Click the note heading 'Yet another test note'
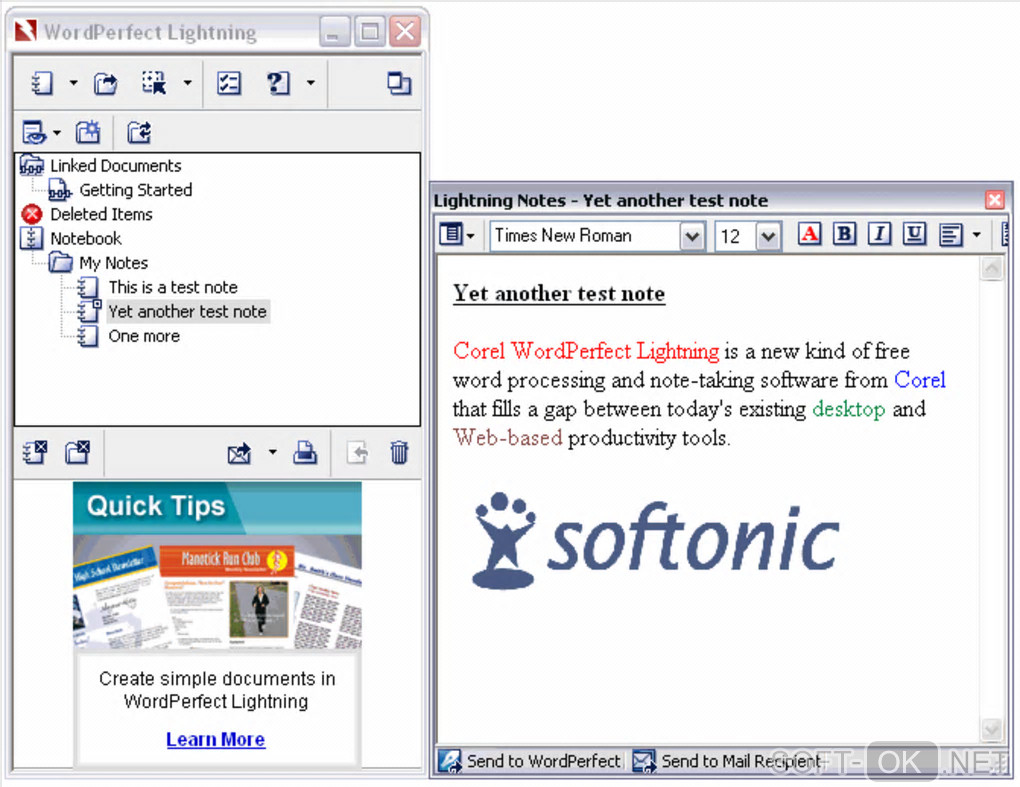The width and height of the screenshot is (1020, 787). pyautogui.click(x=559, y=293)
